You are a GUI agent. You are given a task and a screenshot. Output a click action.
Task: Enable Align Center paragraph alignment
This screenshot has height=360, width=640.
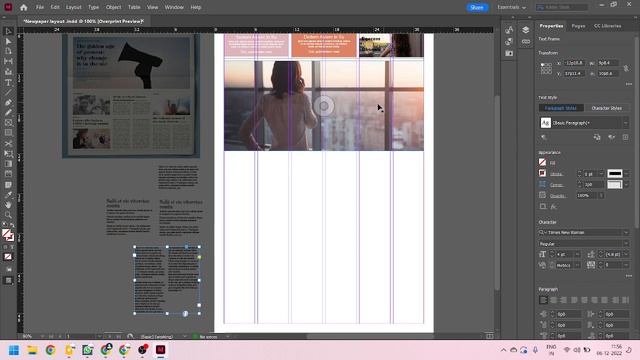(x=553, y=300)
